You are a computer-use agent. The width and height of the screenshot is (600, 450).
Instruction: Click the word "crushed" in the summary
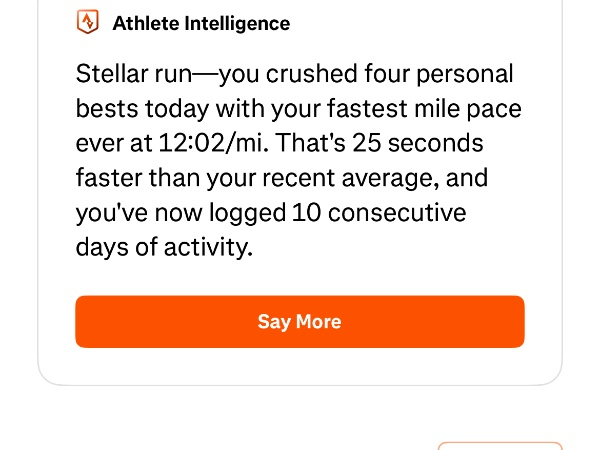pyautogui.click(x=338, y=74)
